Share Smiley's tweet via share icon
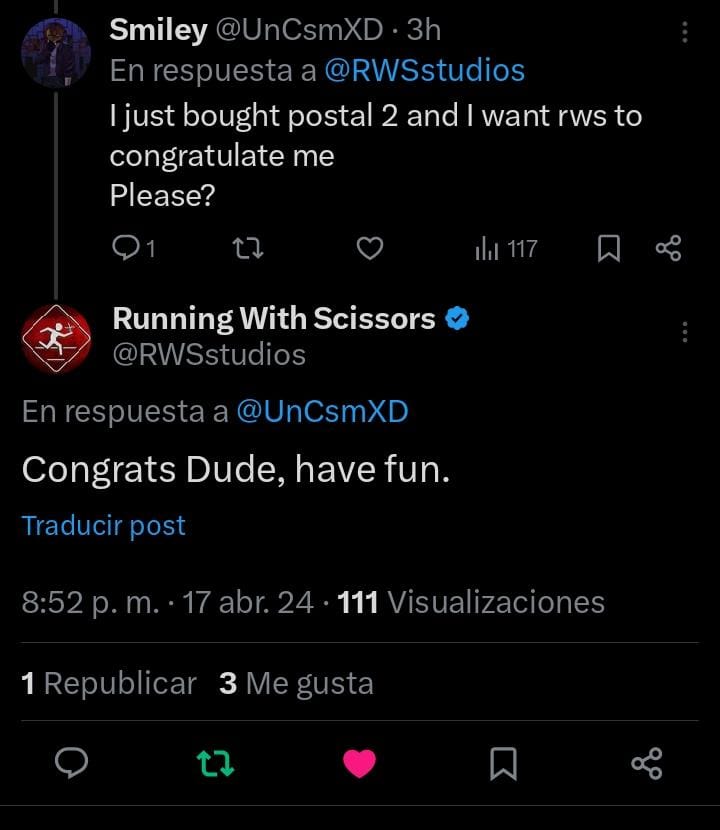Screen dimensions: 720x830 (669, 248)
